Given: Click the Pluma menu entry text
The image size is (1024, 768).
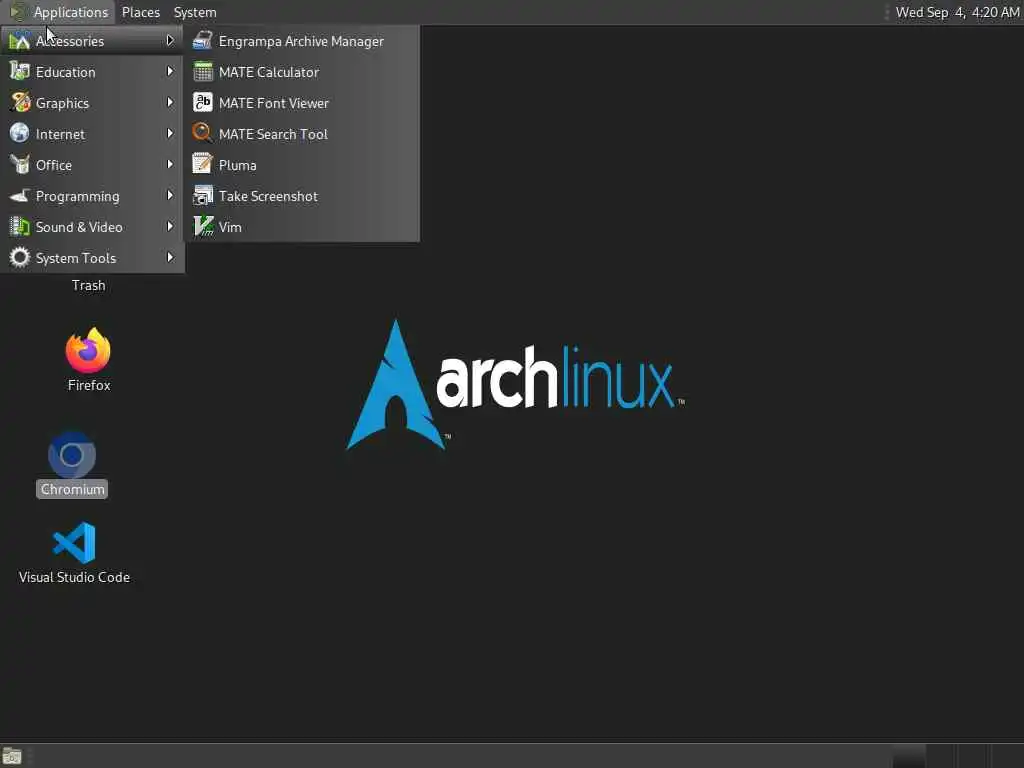Looking at the screenshot, I should point(238,165).
